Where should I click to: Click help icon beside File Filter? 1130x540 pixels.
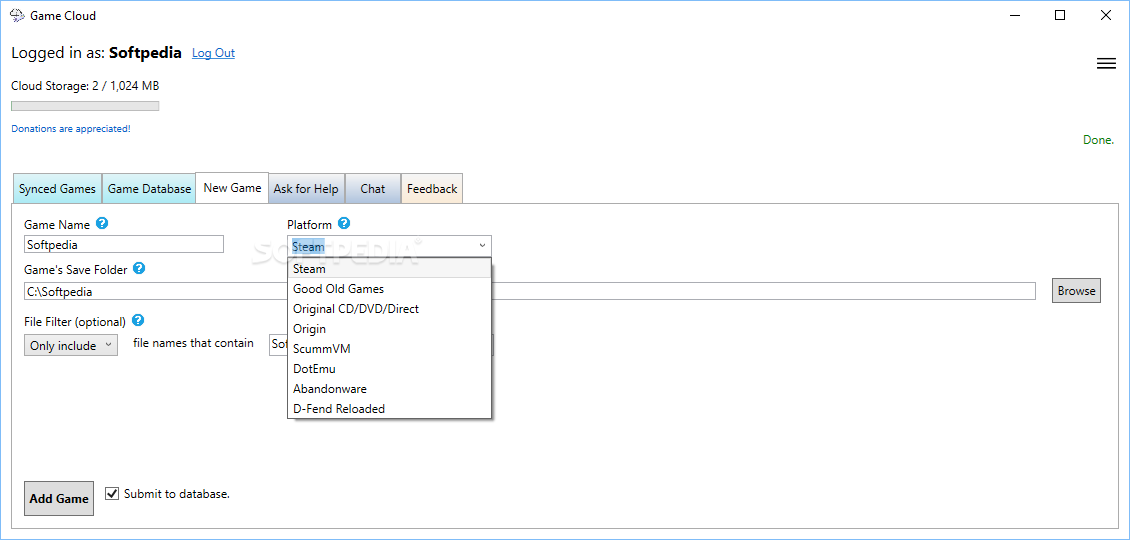click(138, 321)
